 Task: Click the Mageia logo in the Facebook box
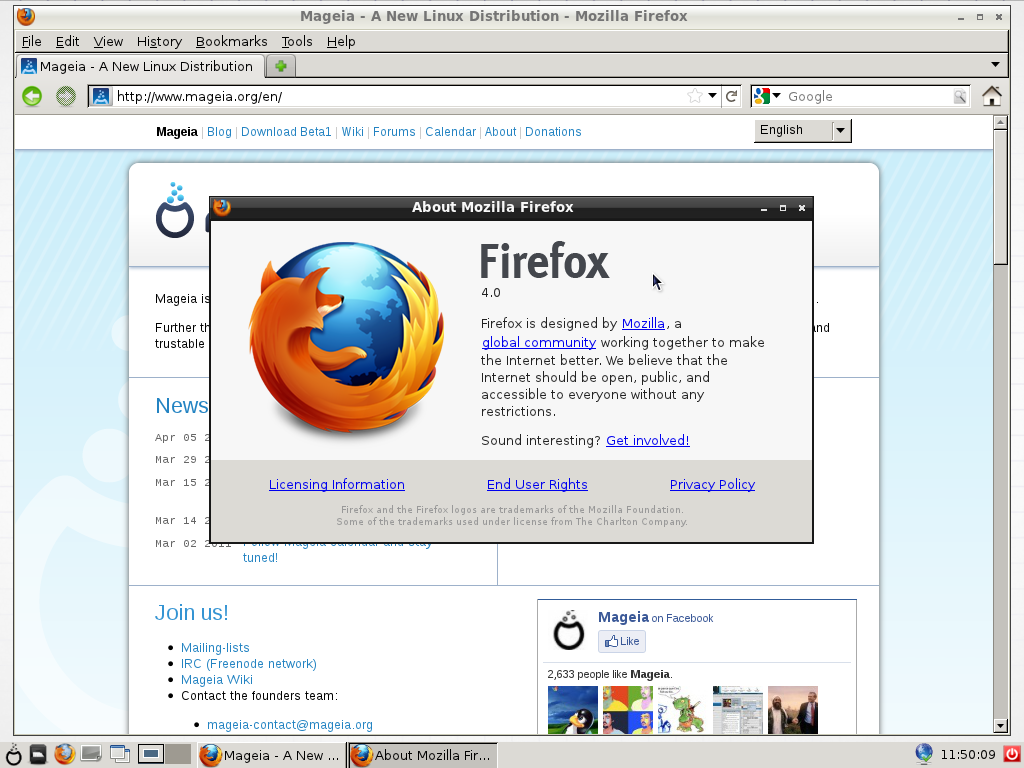coord(568,630)
